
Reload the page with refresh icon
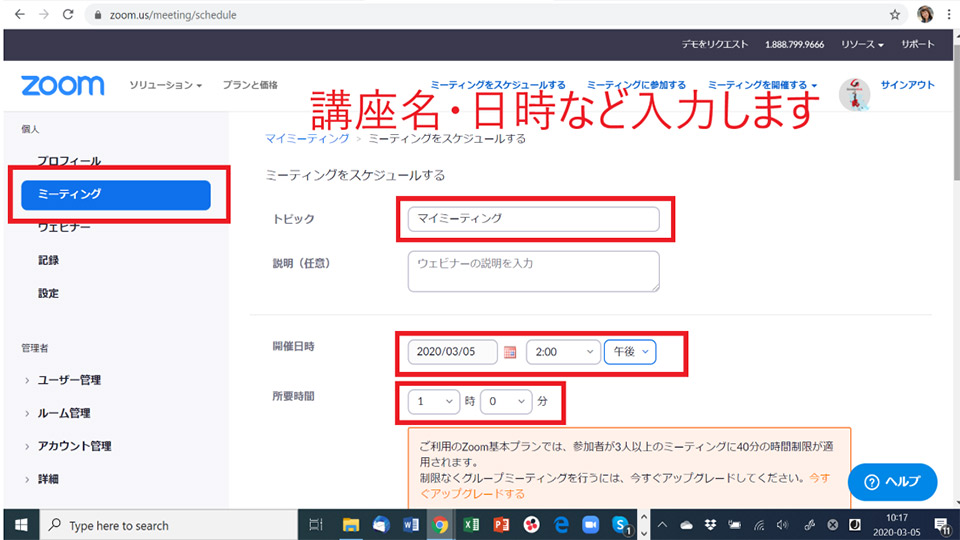click(x=67, y=14)
